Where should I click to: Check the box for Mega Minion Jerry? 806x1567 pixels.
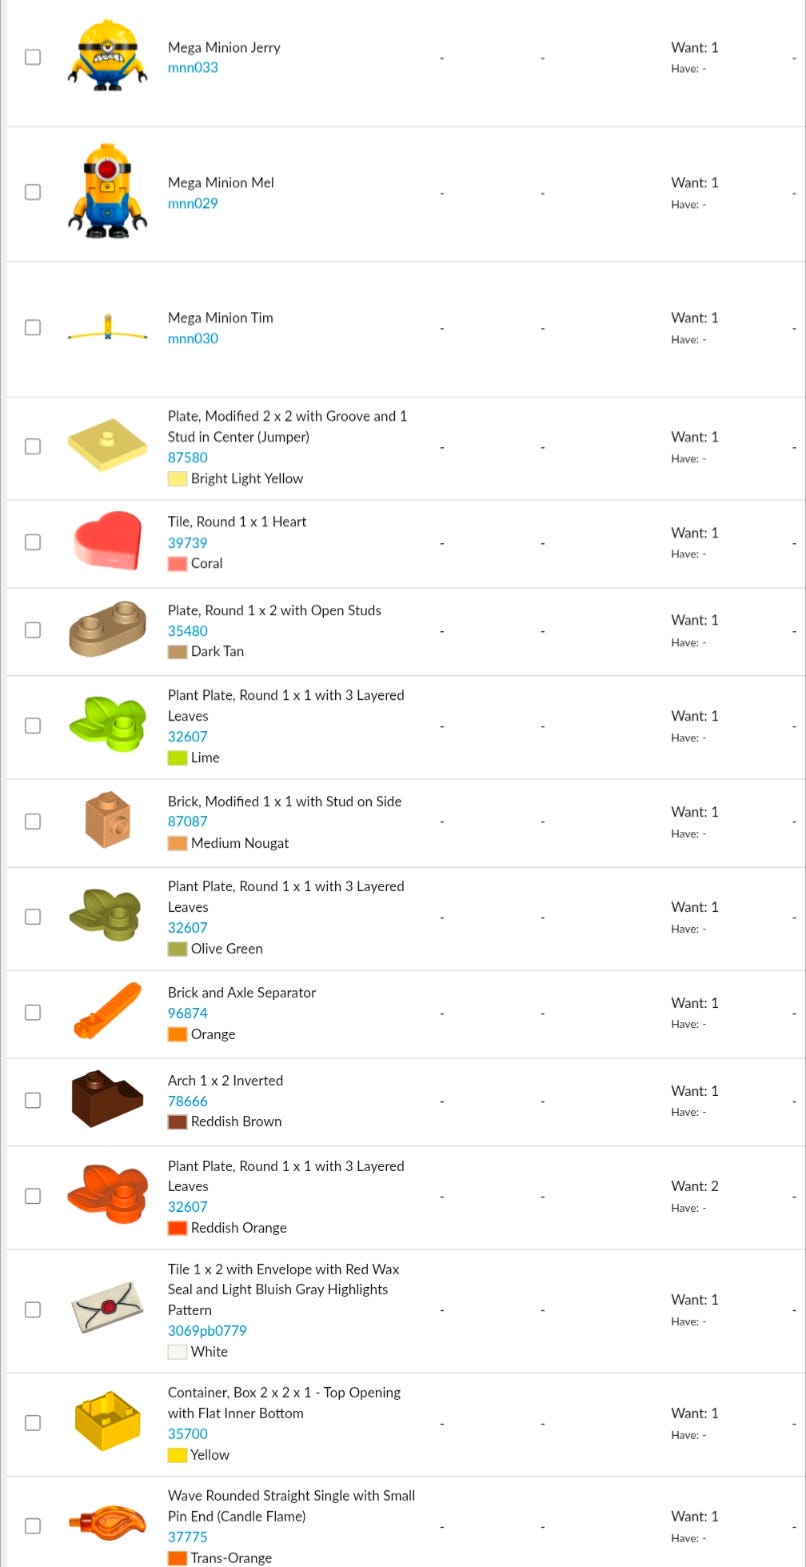(33, 57)
